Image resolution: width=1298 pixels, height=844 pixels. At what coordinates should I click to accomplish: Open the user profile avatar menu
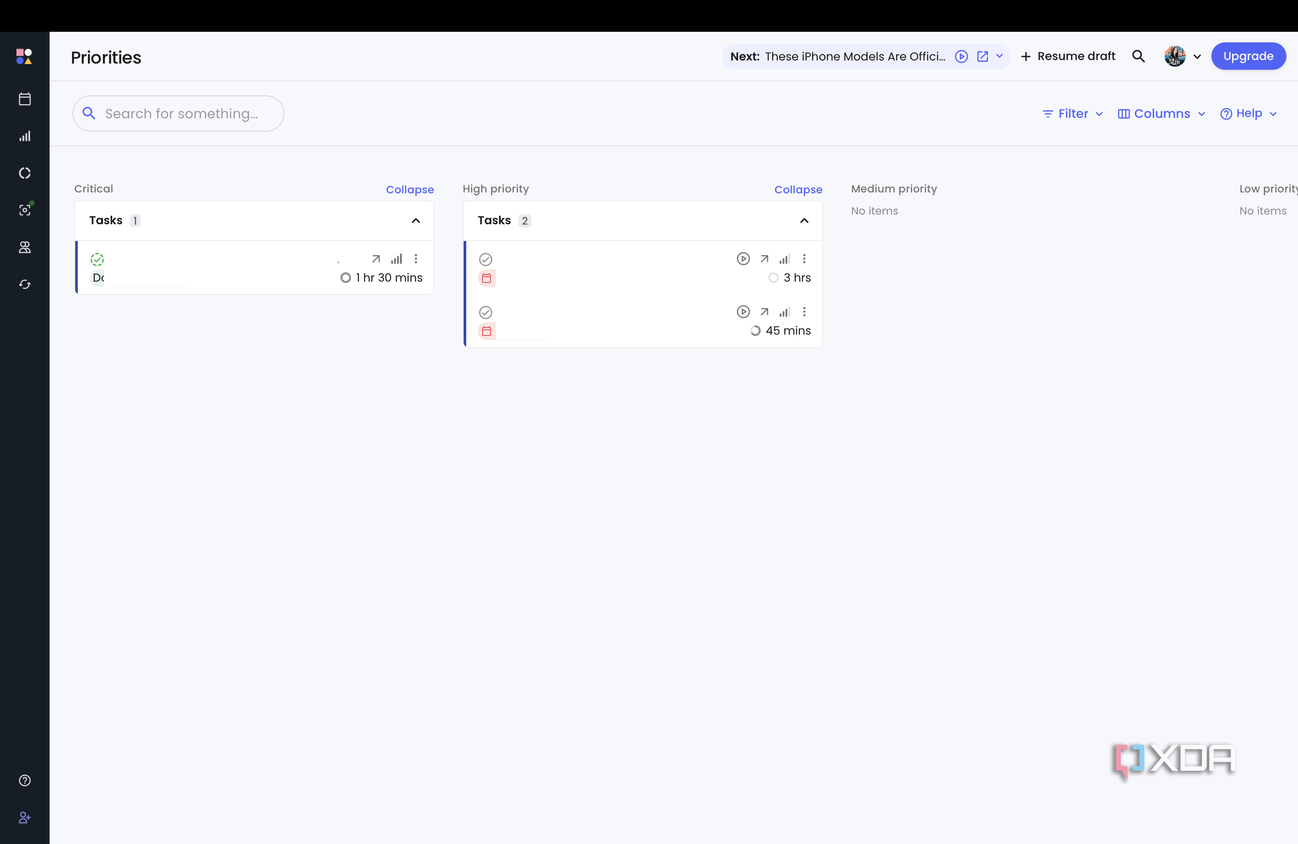click(1183, 57)
